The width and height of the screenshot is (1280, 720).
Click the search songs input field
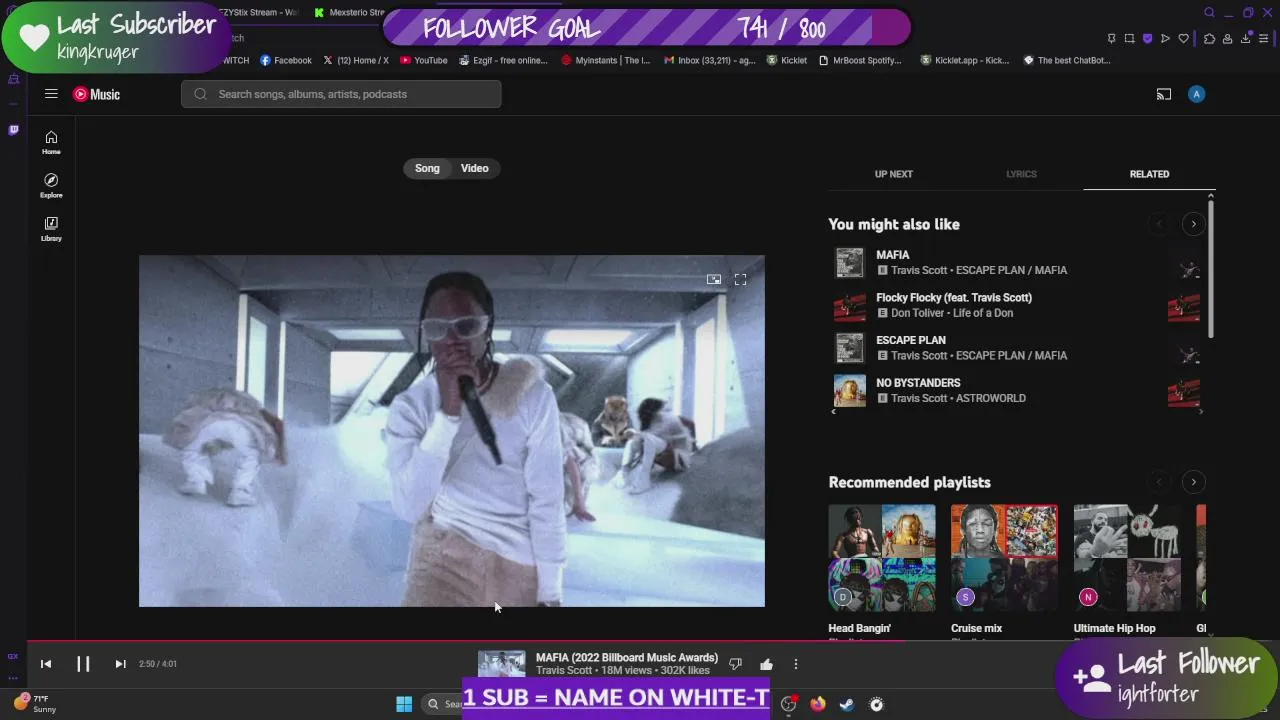coord(341,94)
